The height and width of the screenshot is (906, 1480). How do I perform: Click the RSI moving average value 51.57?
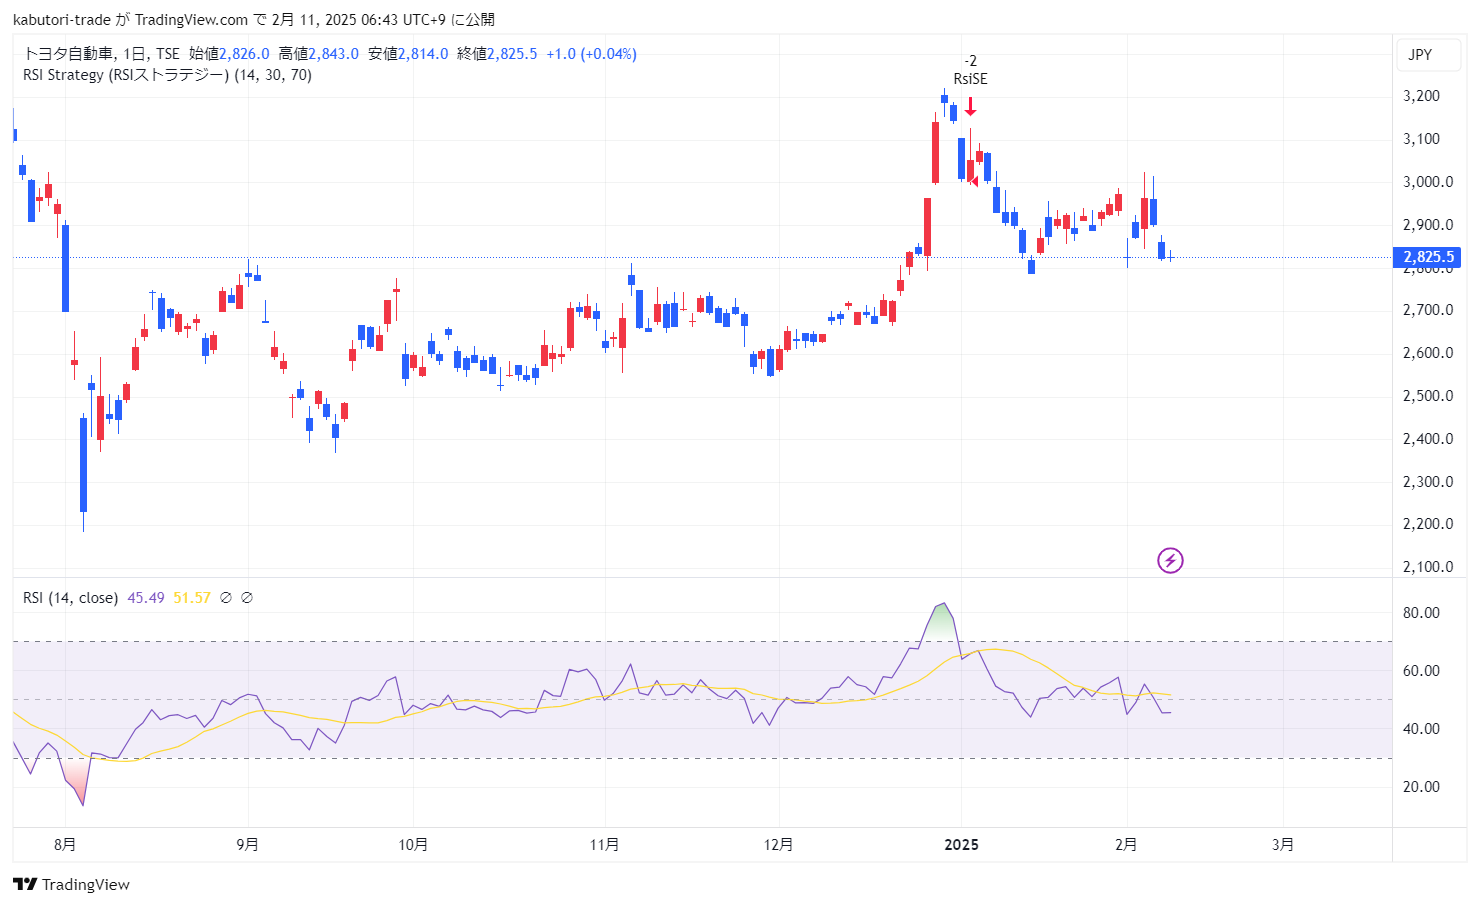pos(192,598)
